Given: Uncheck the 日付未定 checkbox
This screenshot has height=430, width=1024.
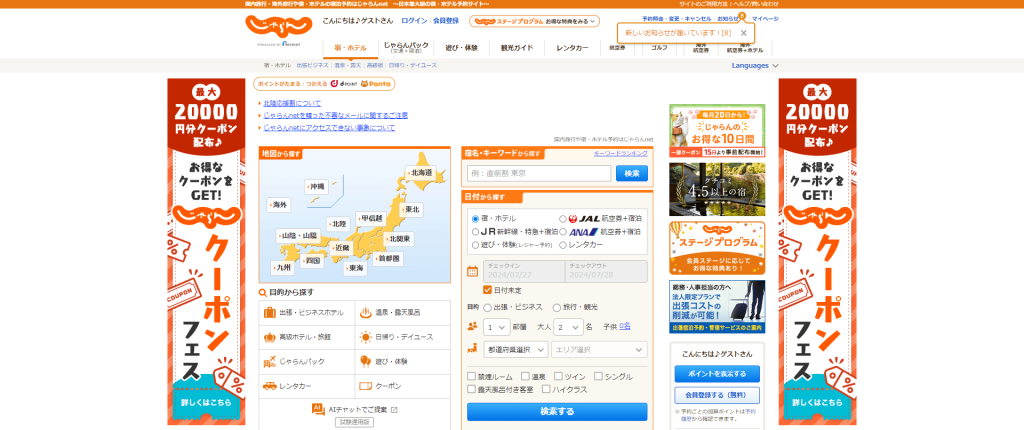Looking at the screenshot, I should 487,289.
